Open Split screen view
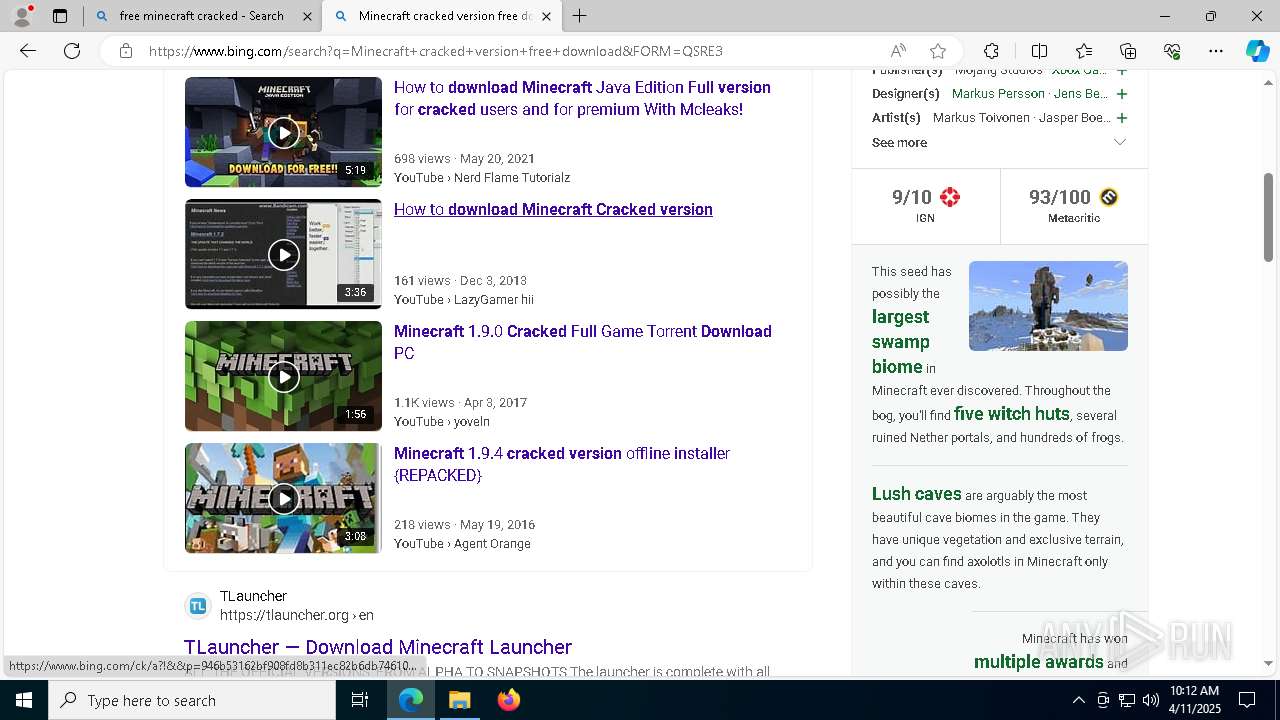The height and width of the screenshot is (720, 1280). tap(1039, 51)
